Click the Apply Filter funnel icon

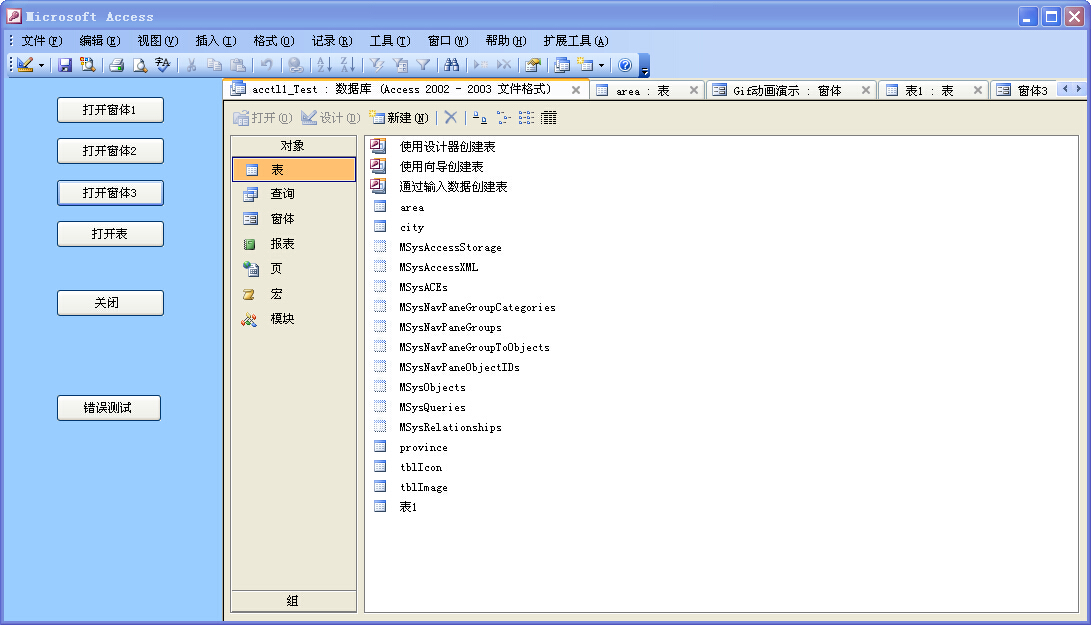423,65
